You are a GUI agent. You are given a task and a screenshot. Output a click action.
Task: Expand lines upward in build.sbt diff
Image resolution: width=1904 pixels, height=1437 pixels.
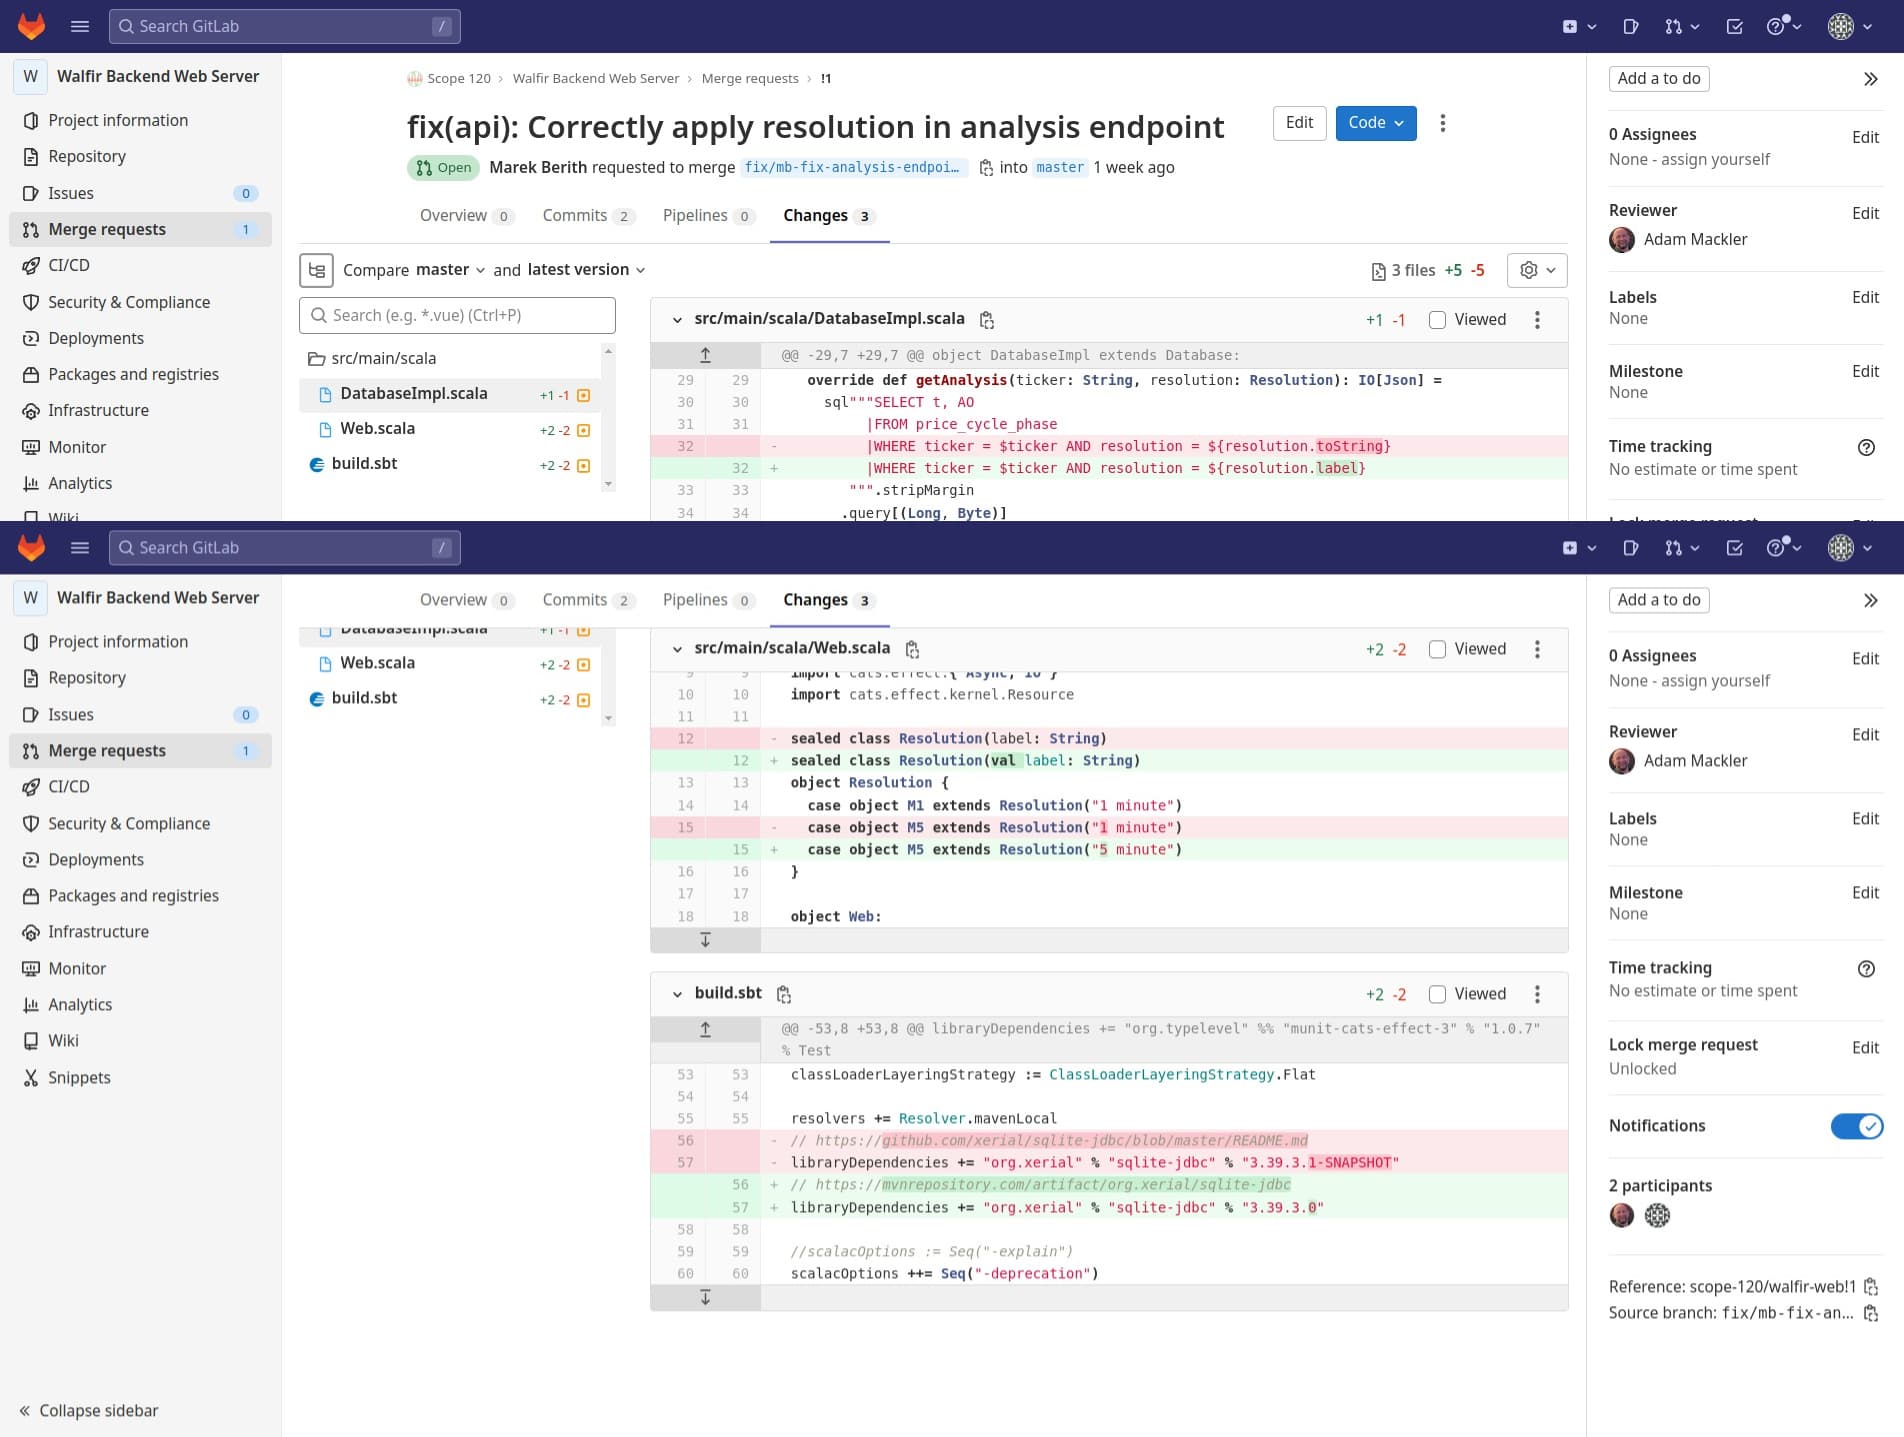[x=705, y=1029]
